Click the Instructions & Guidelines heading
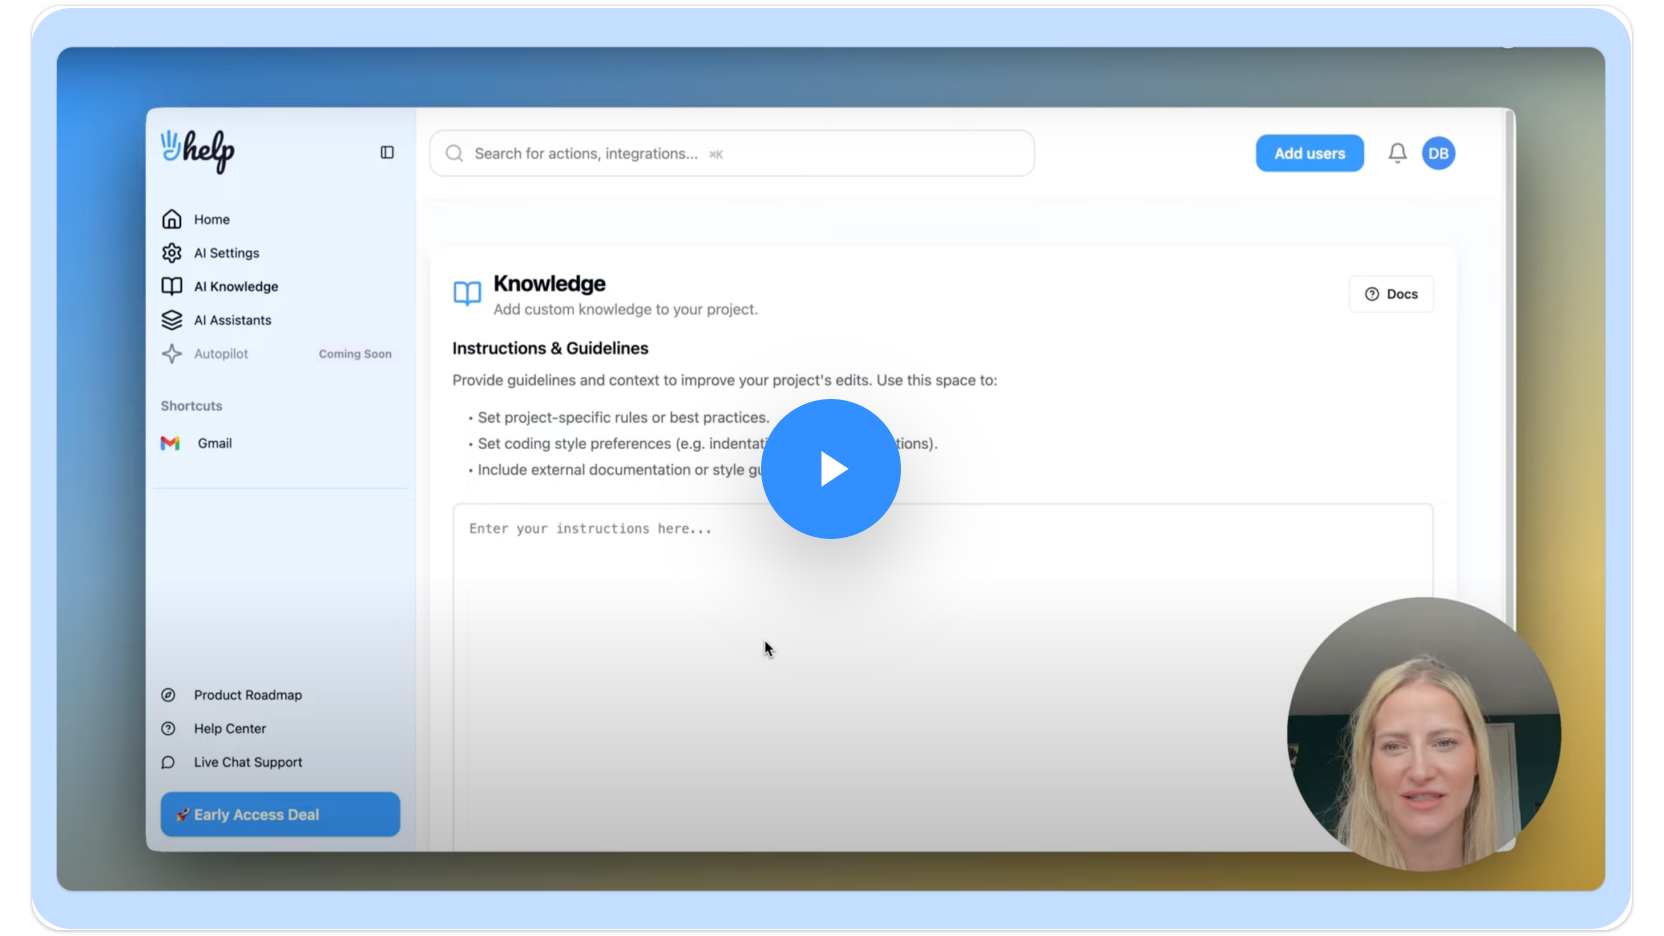 pos(550,348)
